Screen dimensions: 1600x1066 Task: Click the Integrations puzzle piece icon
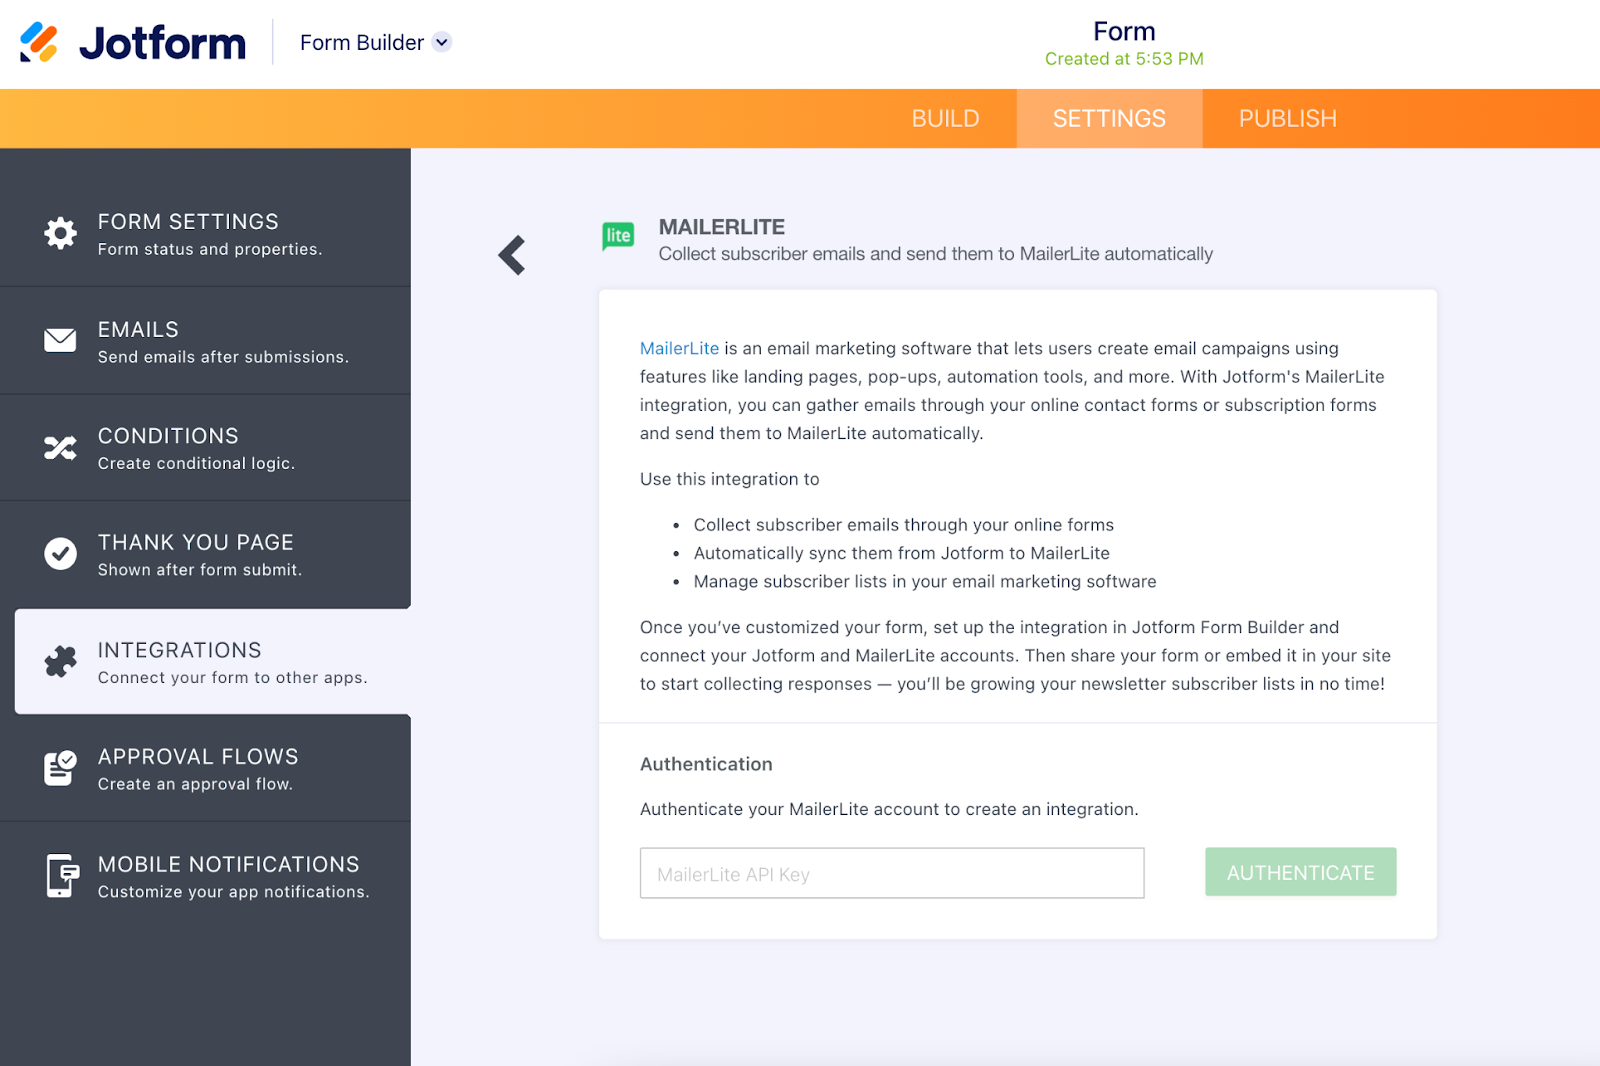60,662
